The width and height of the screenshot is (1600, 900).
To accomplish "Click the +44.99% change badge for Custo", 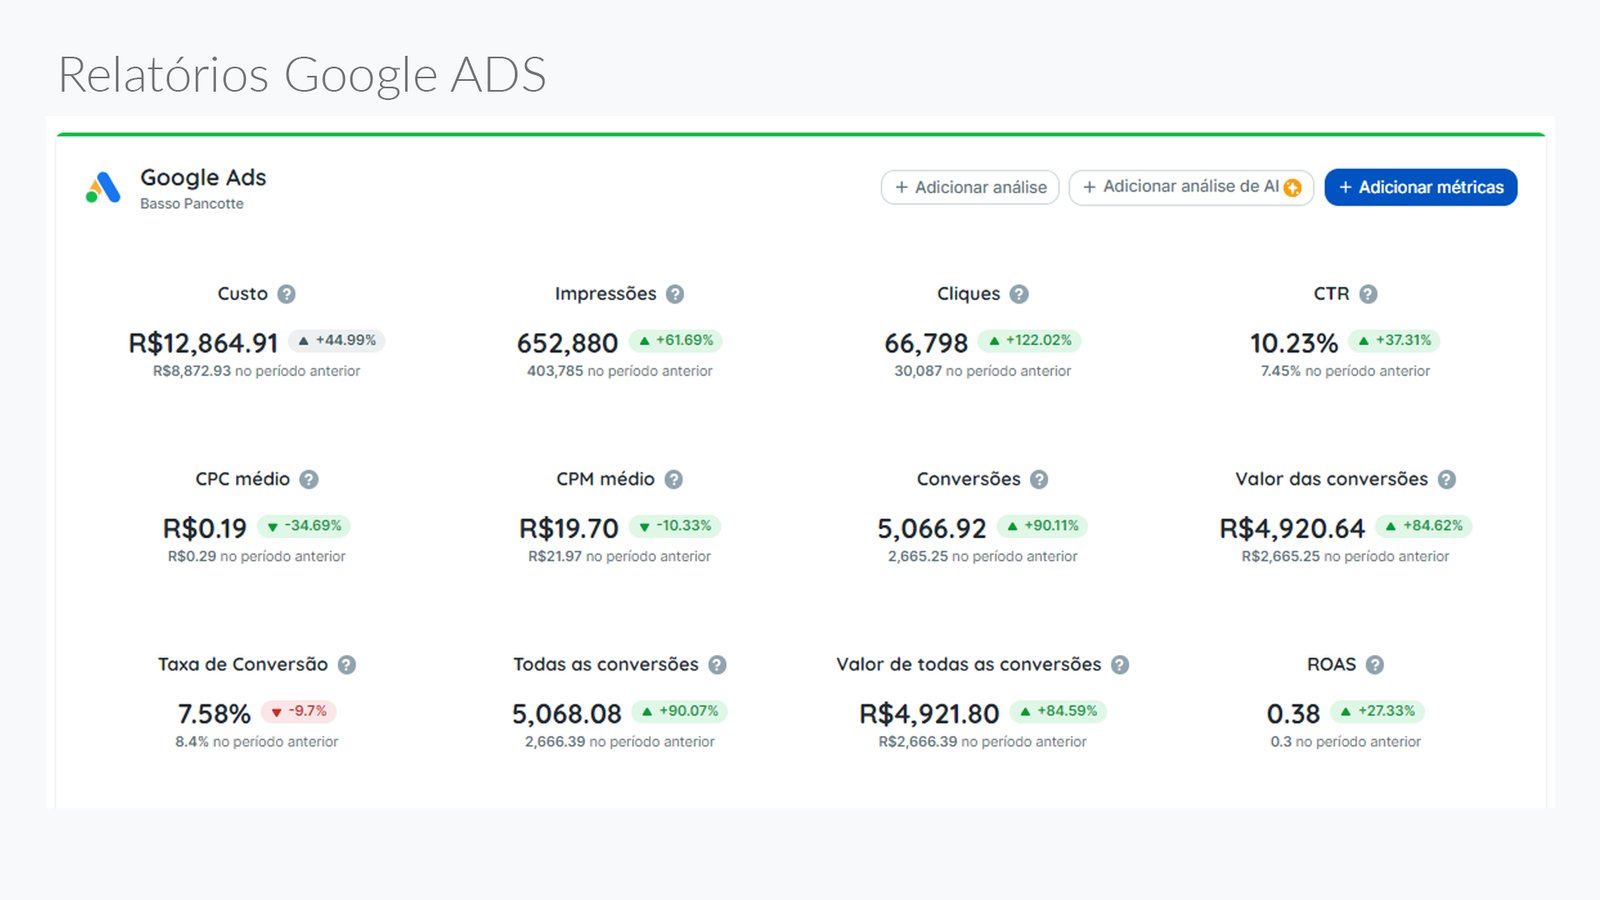I will pyautogui.click(x=337, y=341).
